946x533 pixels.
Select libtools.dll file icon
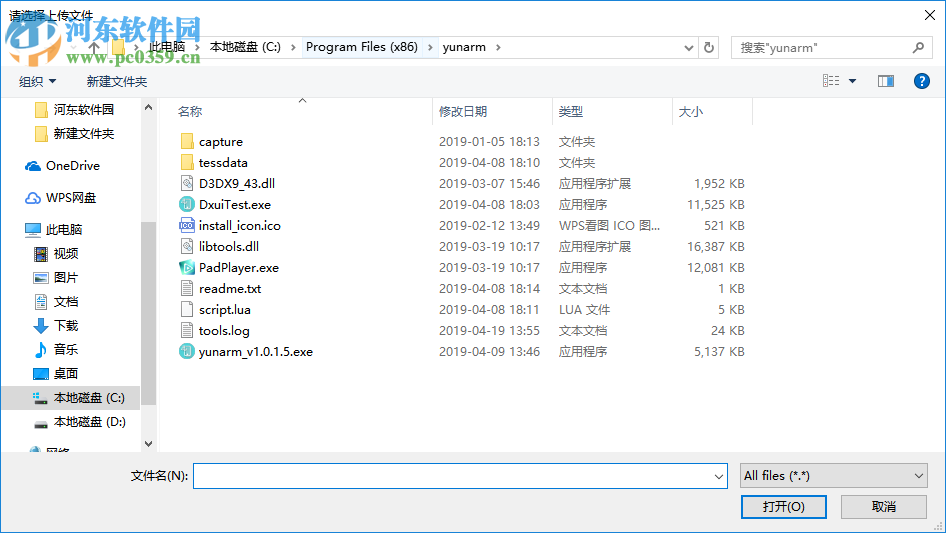click(187, 246)
